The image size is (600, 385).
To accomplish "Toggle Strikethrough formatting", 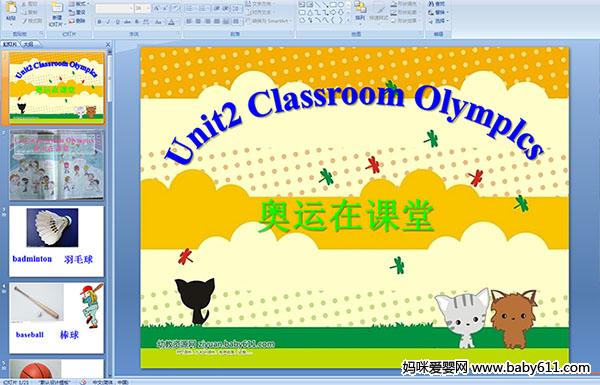I will [x=127, y=22].
